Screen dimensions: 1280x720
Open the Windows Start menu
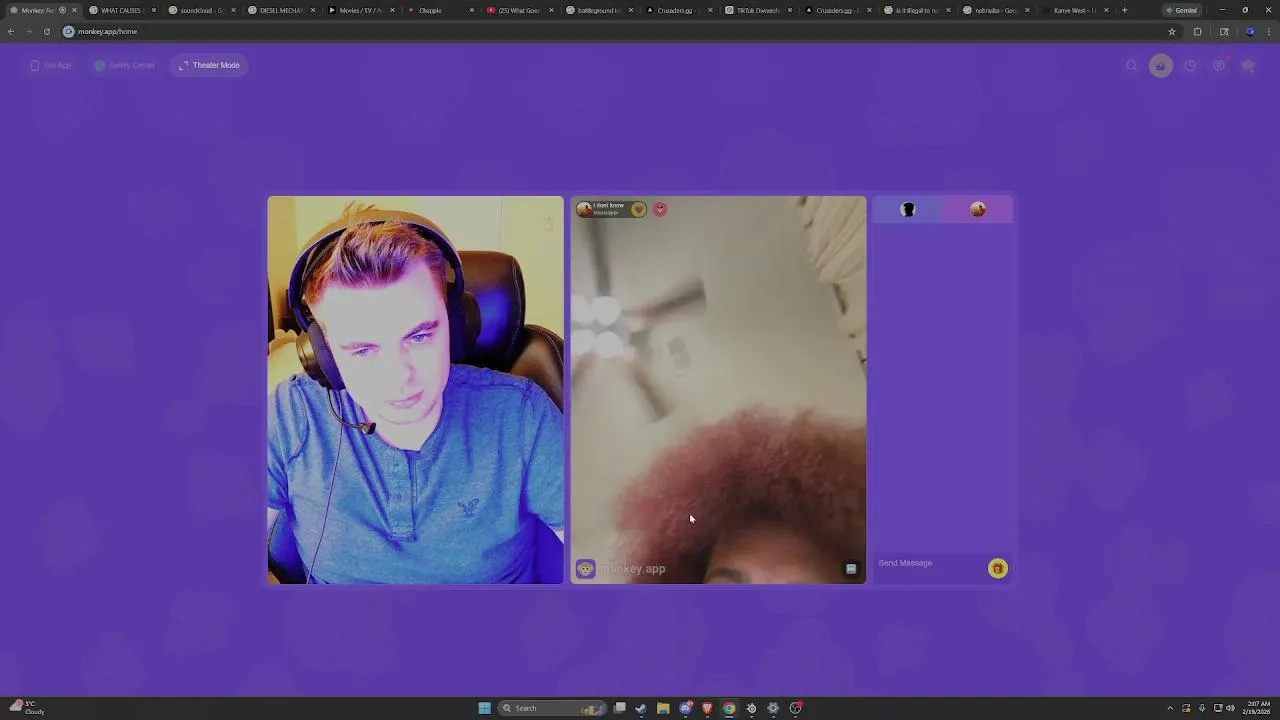[x=484, y=708]
